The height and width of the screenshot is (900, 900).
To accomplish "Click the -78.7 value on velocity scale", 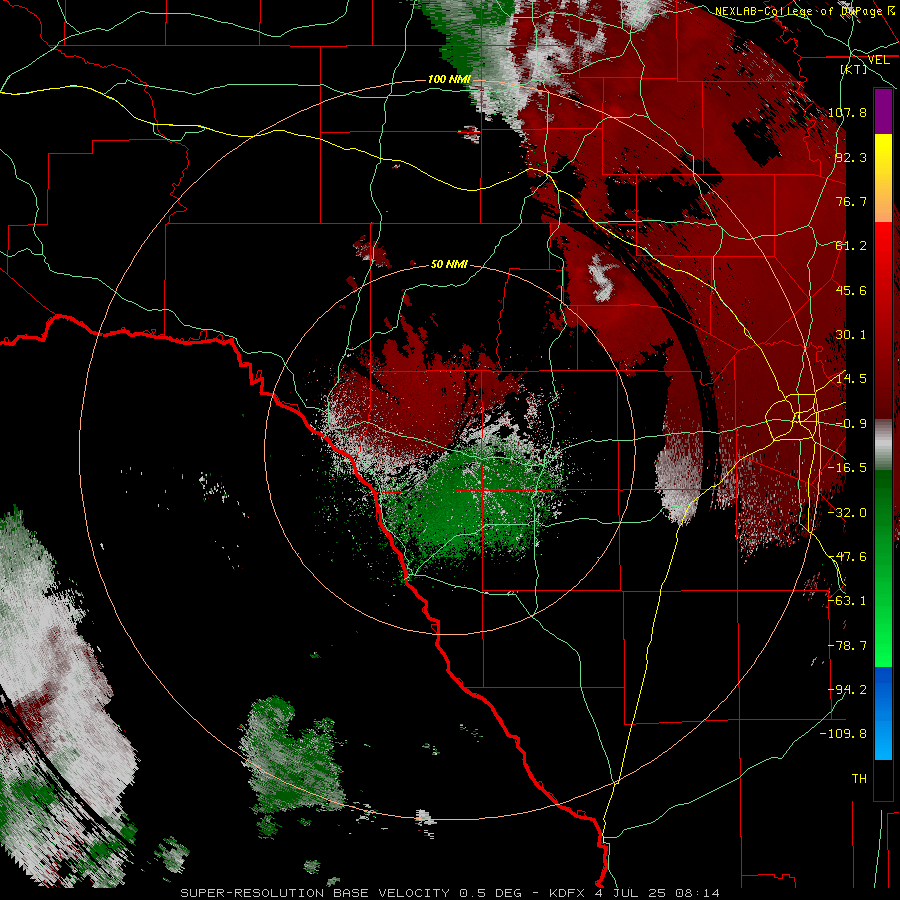I will (847, 646).
